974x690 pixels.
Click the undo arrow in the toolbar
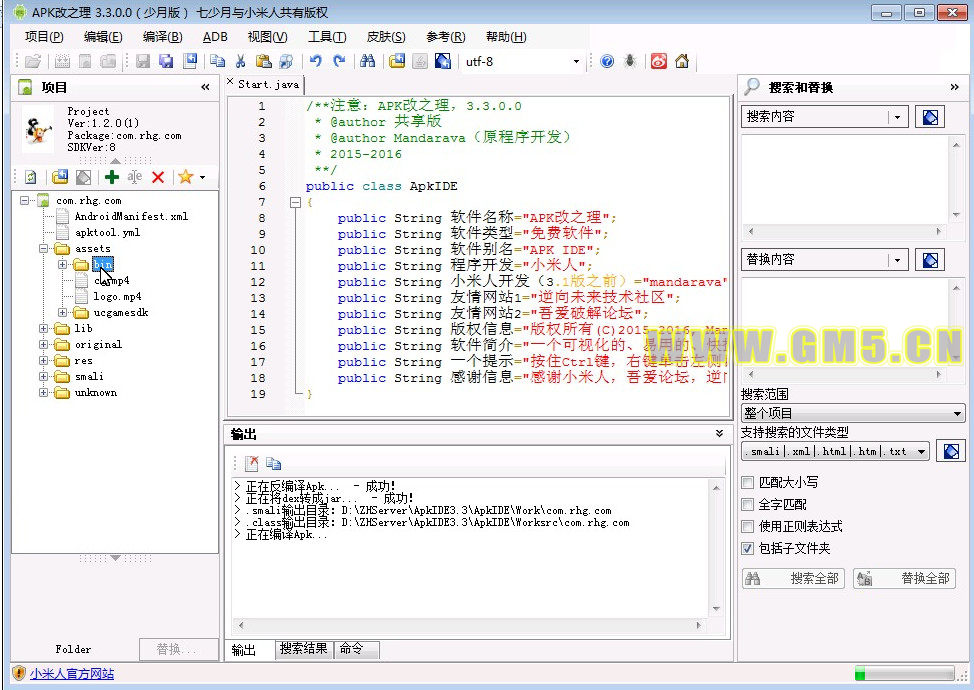click(x=316, y=61)
